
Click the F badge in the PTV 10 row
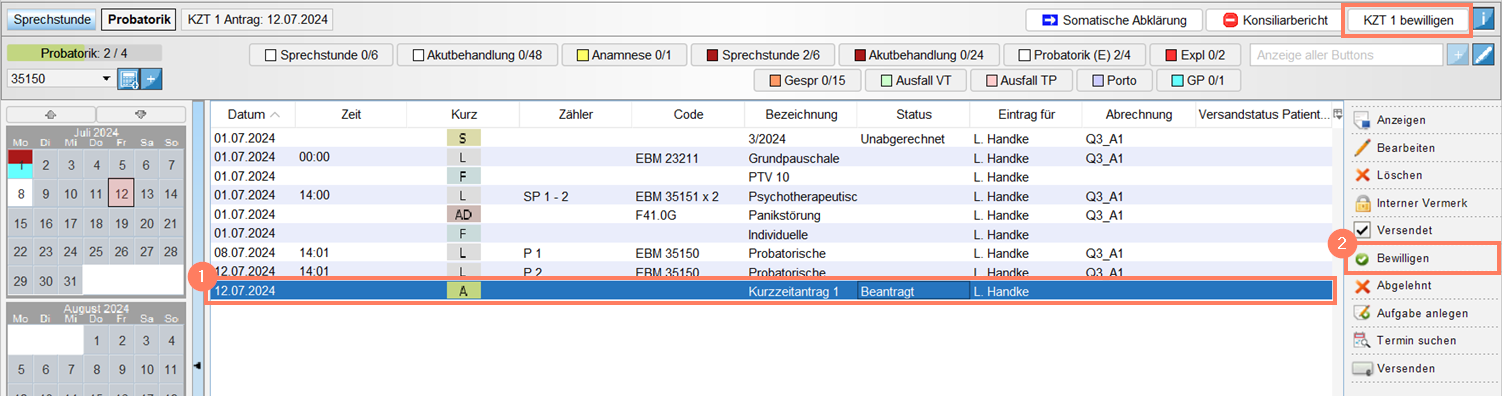[463, 176]
